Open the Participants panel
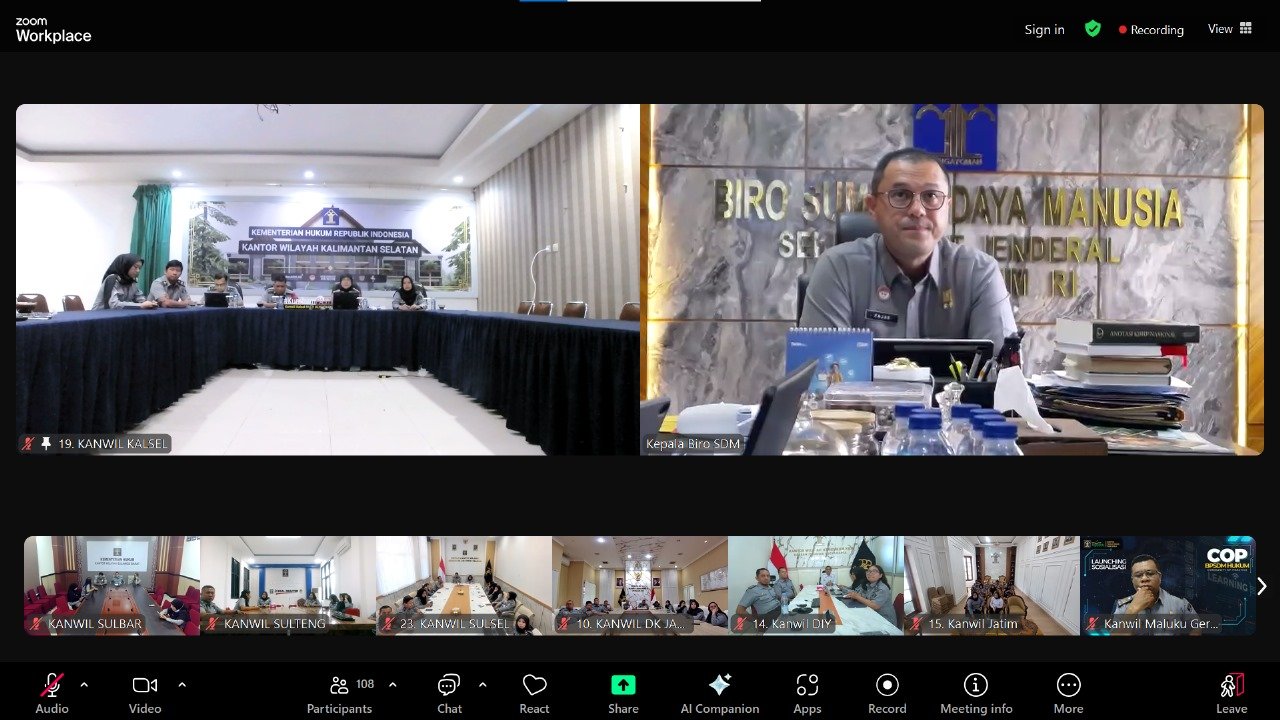Viewport: 1280px width, 720px height. (339, 692)
